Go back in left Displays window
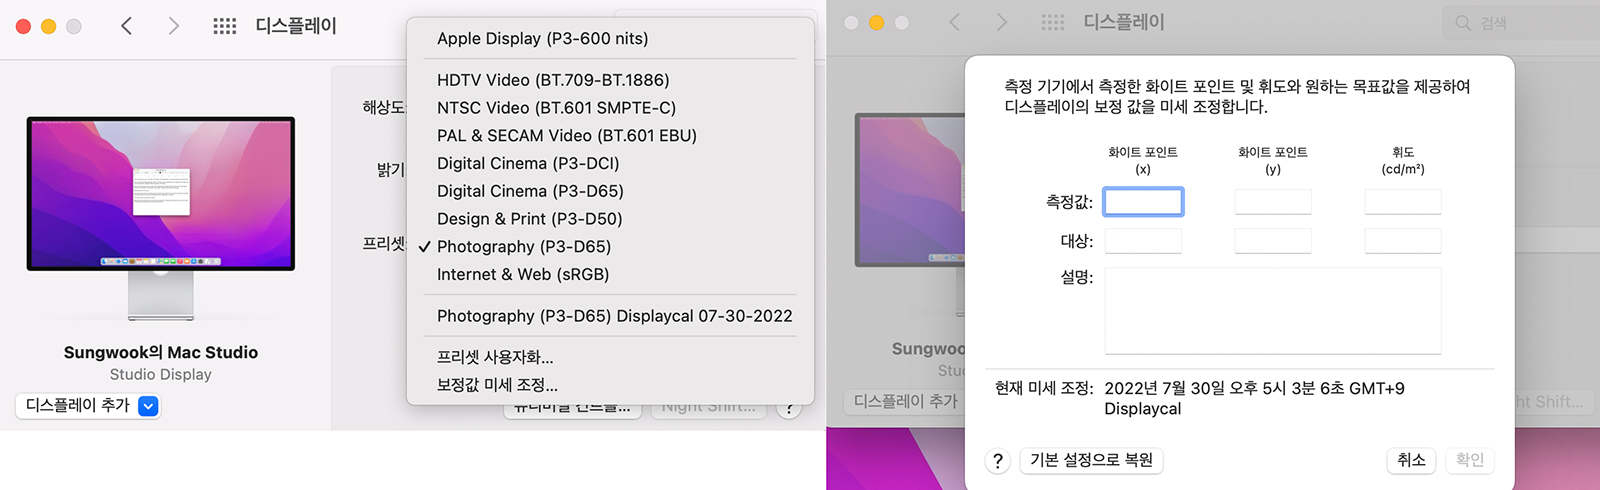 pyautogui.click(x=126, y=26)
